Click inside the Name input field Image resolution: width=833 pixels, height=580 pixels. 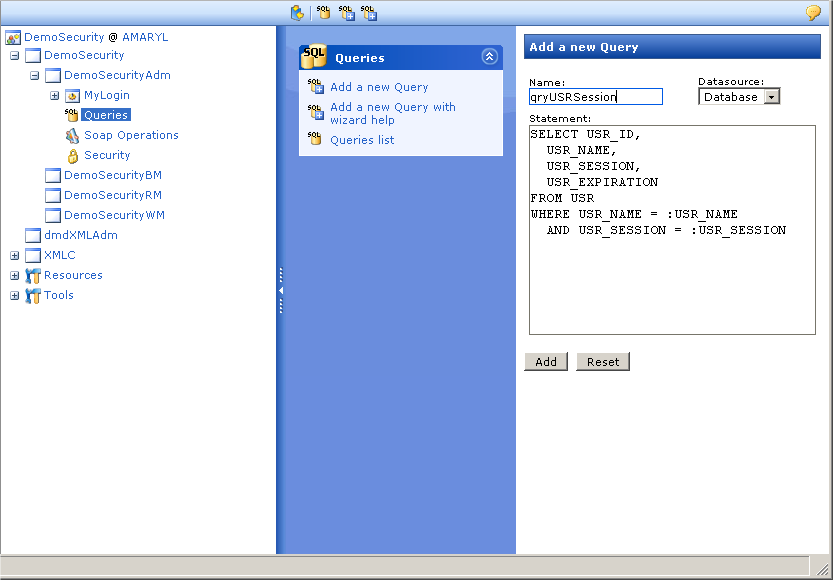[595, 97]
